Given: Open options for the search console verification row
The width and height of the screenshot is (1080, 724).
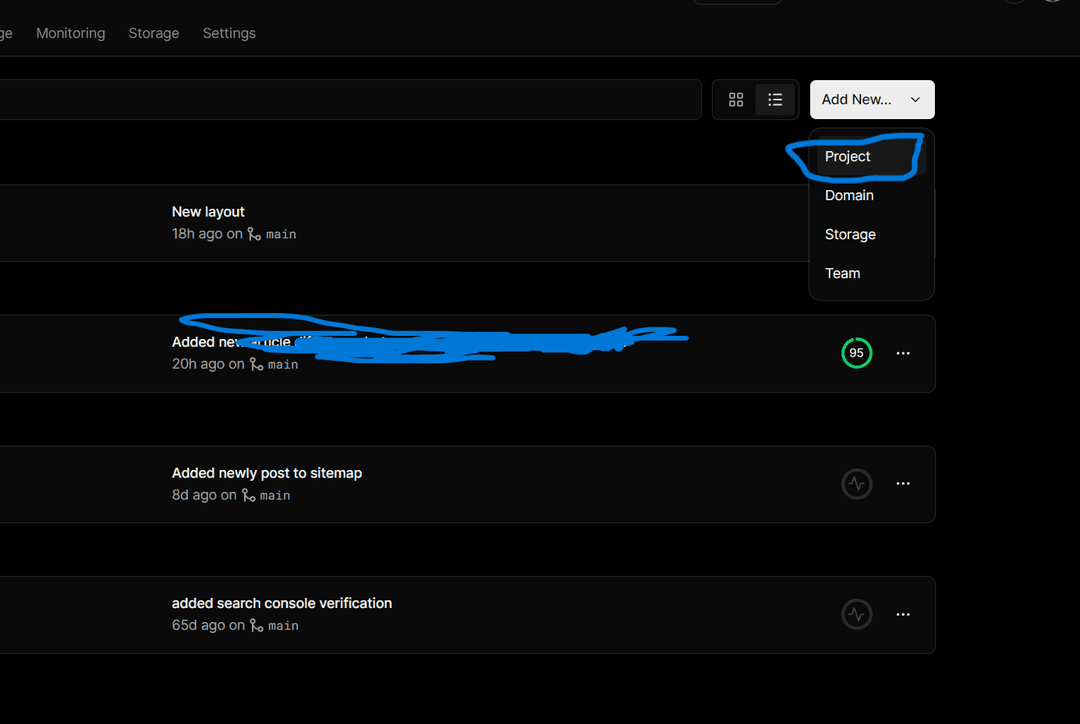Looking at the screenshot, I should tap(903, 614).
